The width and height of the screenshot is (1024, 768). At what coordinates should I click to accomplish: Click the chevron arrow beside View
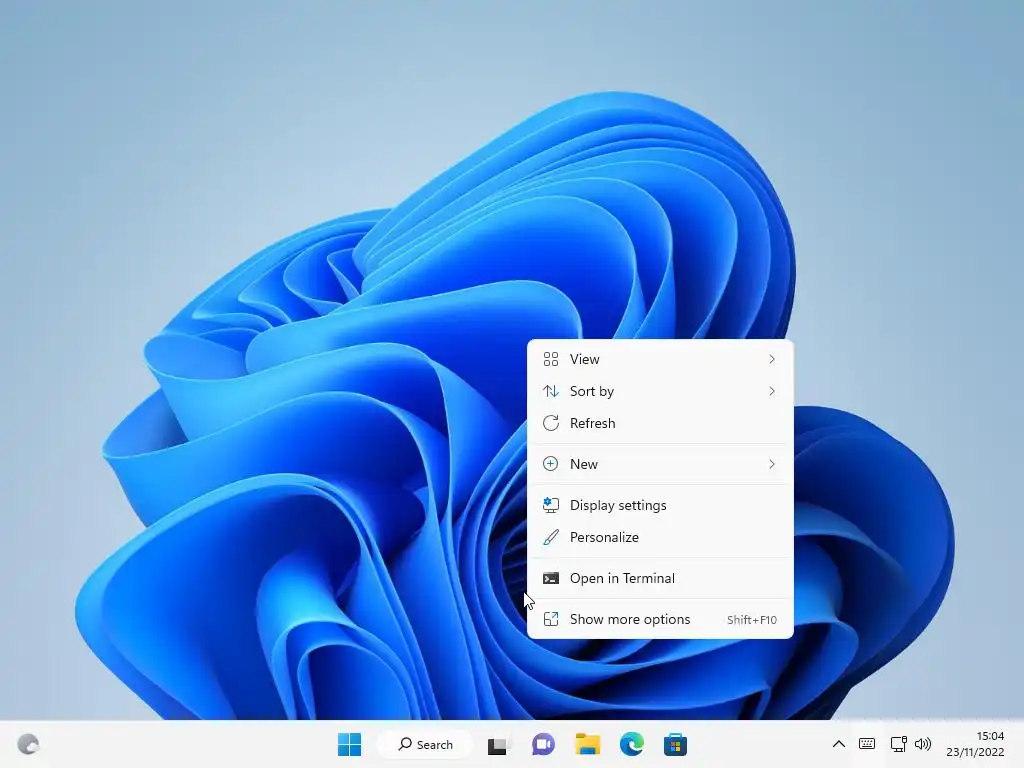pyautogui.click(x=772, y=359)
